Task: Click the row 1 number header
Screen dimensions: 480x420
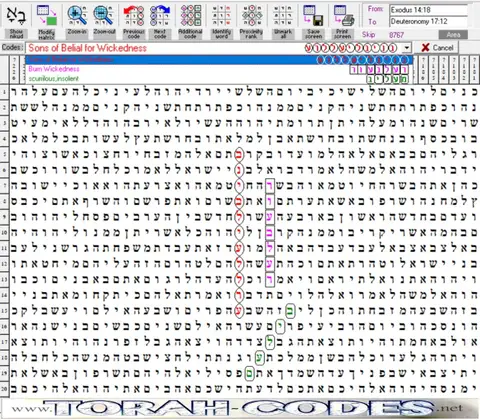Action: pyautogui.click(x=4, y=91)
